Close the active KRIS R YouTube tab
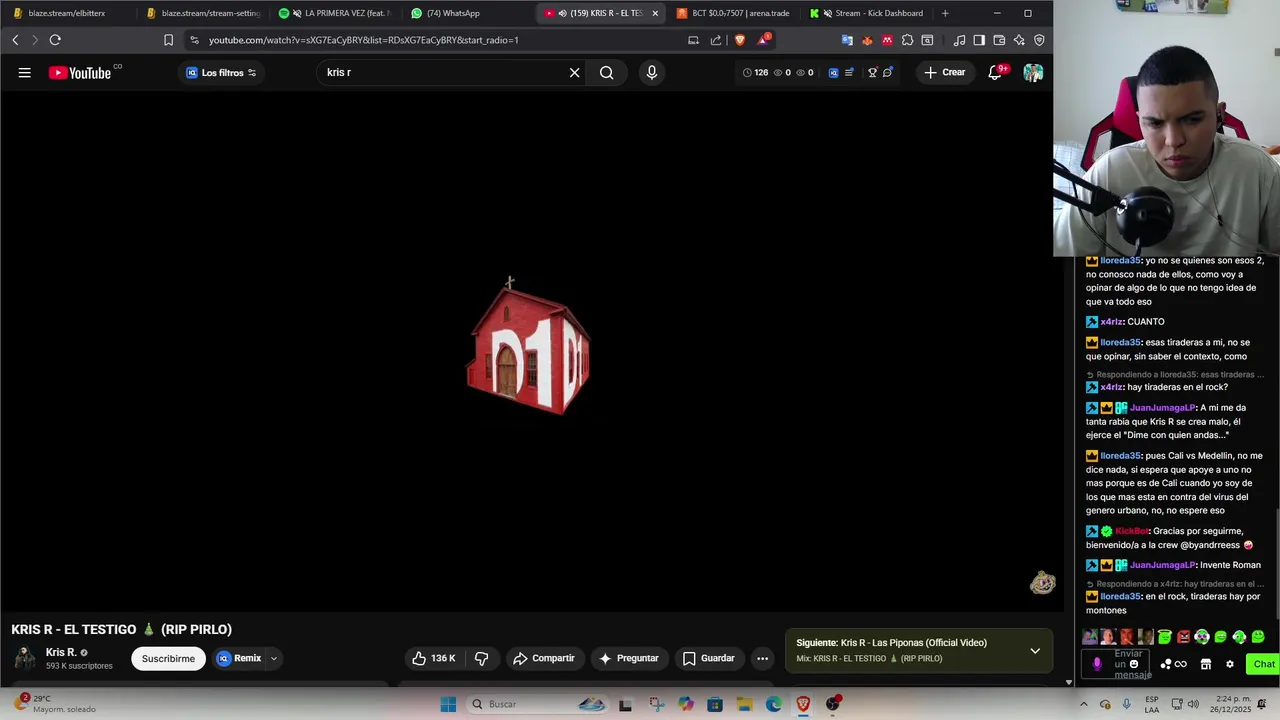Viewport: 1280px width, 720px height. point(655,13)
